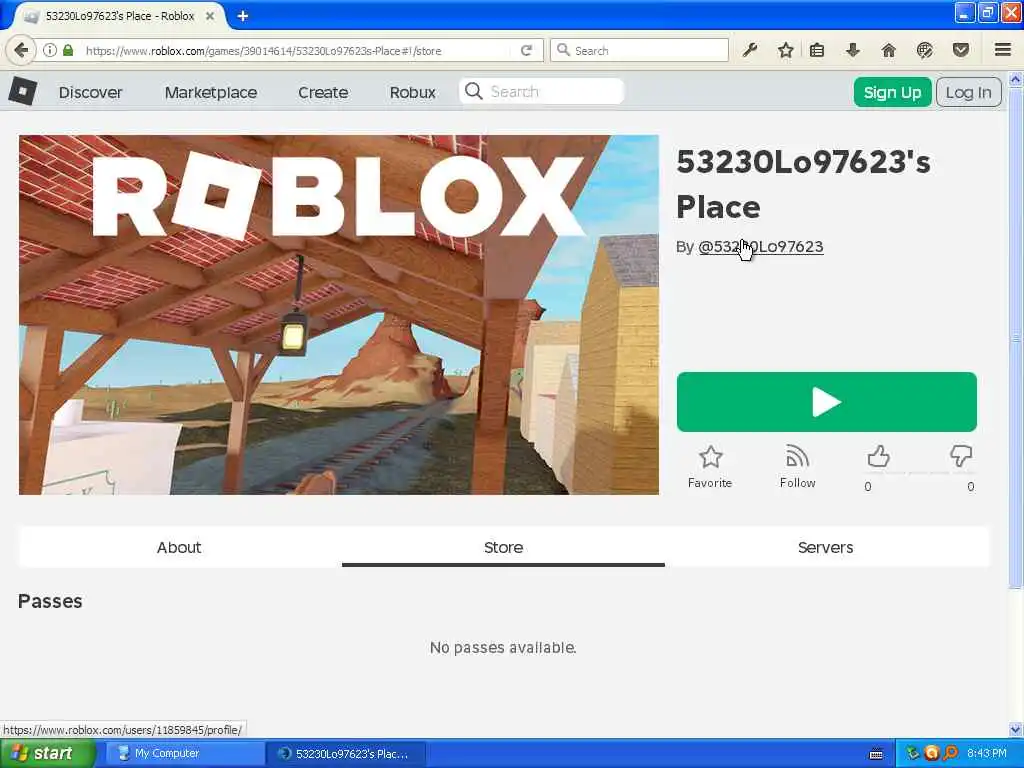Click the Log In button

968,92
